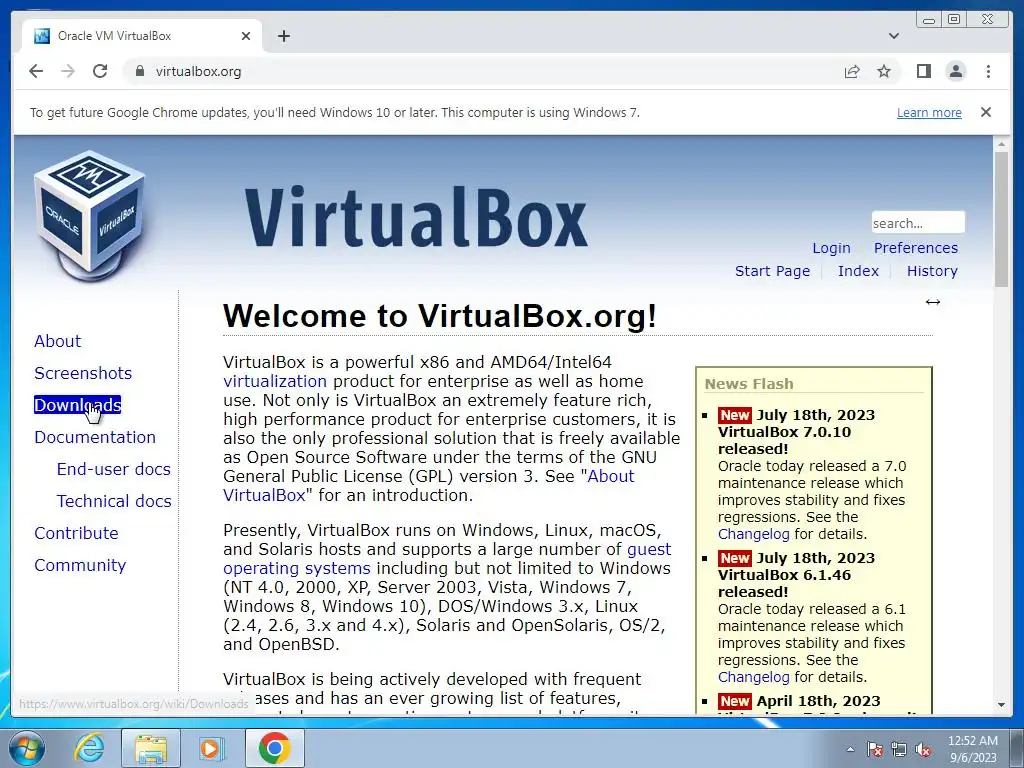View site information via the padlock icon
Screen dimensions: 1024x768
tap(139, 71)
